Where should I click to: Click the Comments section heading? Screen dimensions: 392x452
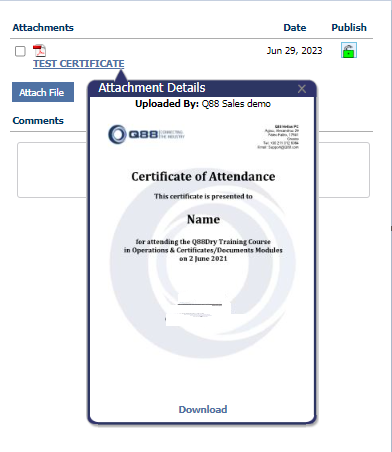tap(38, 120)
